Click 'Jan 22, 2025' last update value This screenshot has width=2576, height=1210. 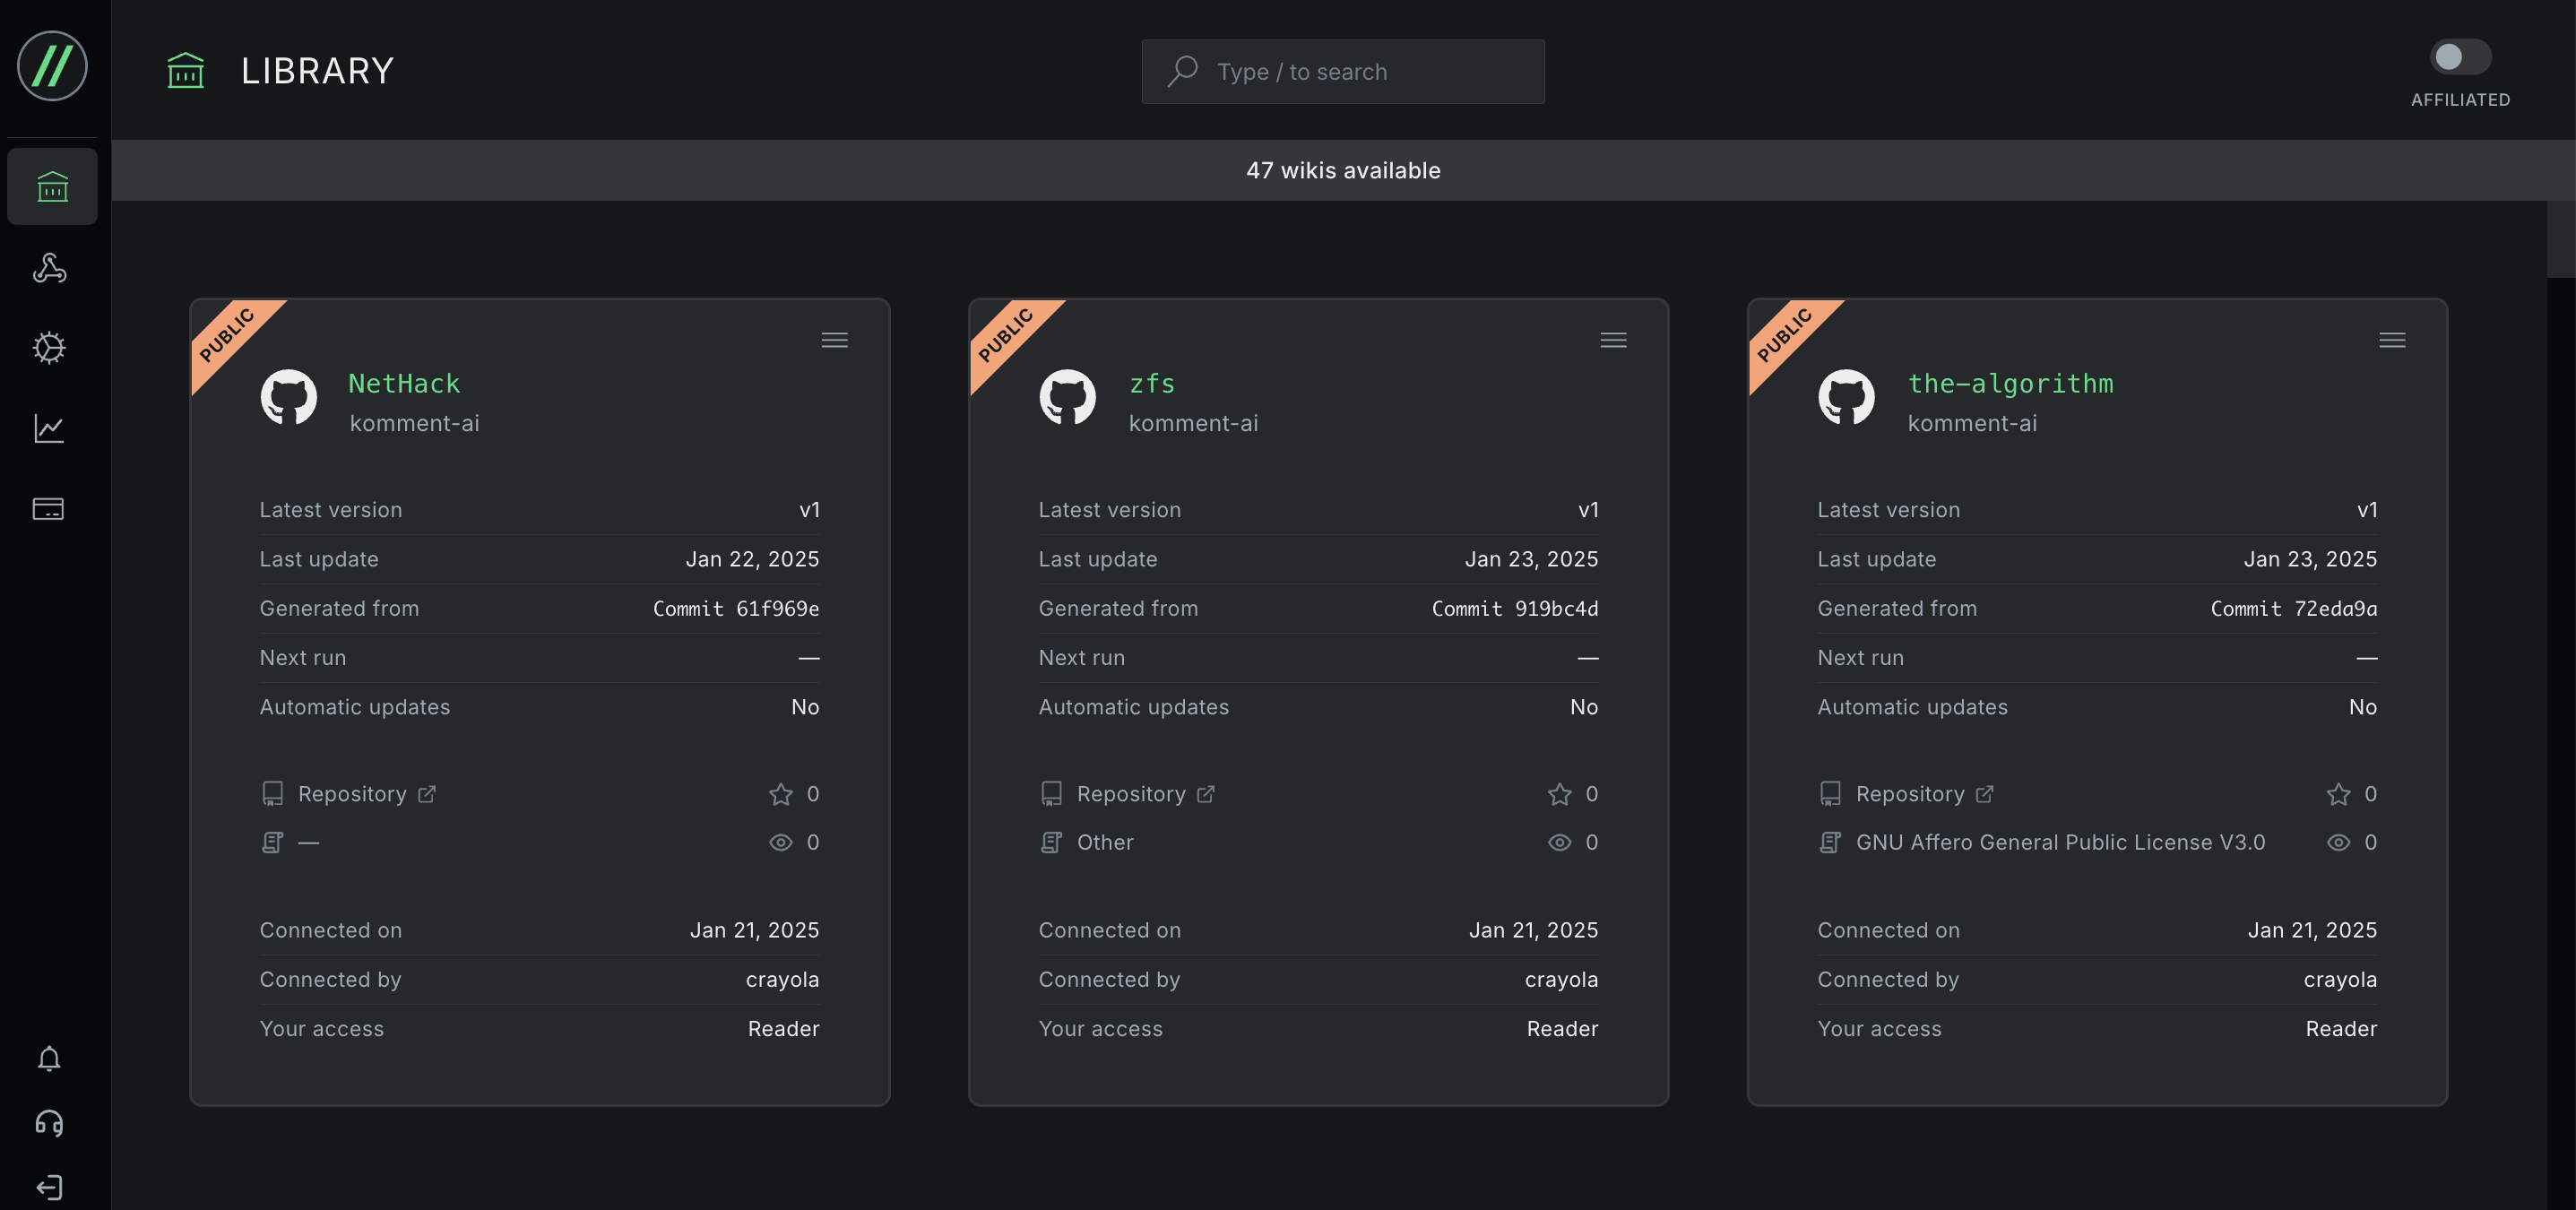(x=752, y=559)
